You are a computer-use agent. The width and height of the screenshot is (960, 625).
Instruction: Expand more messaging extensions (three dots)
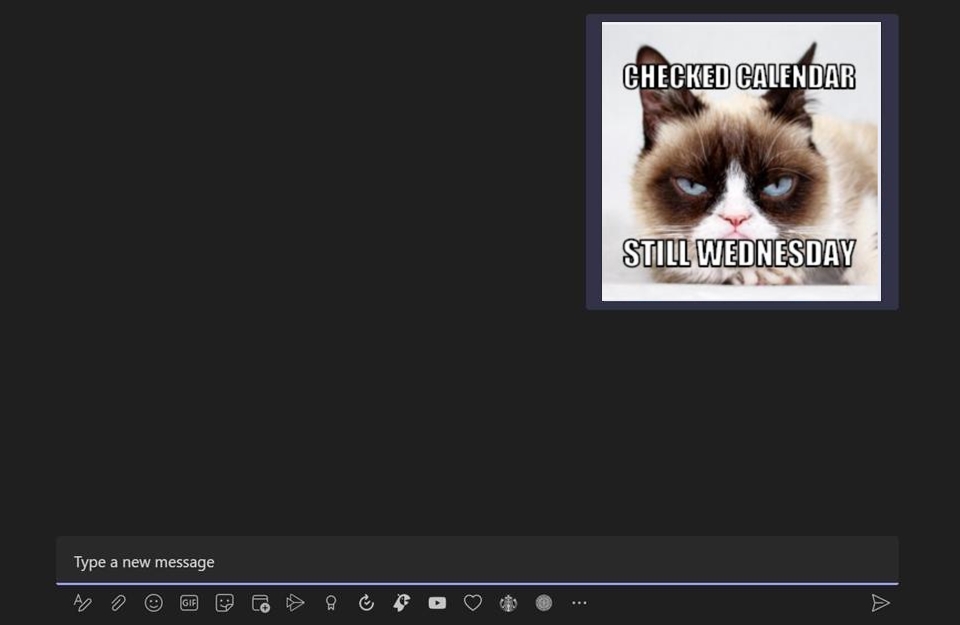pos(579,603)
